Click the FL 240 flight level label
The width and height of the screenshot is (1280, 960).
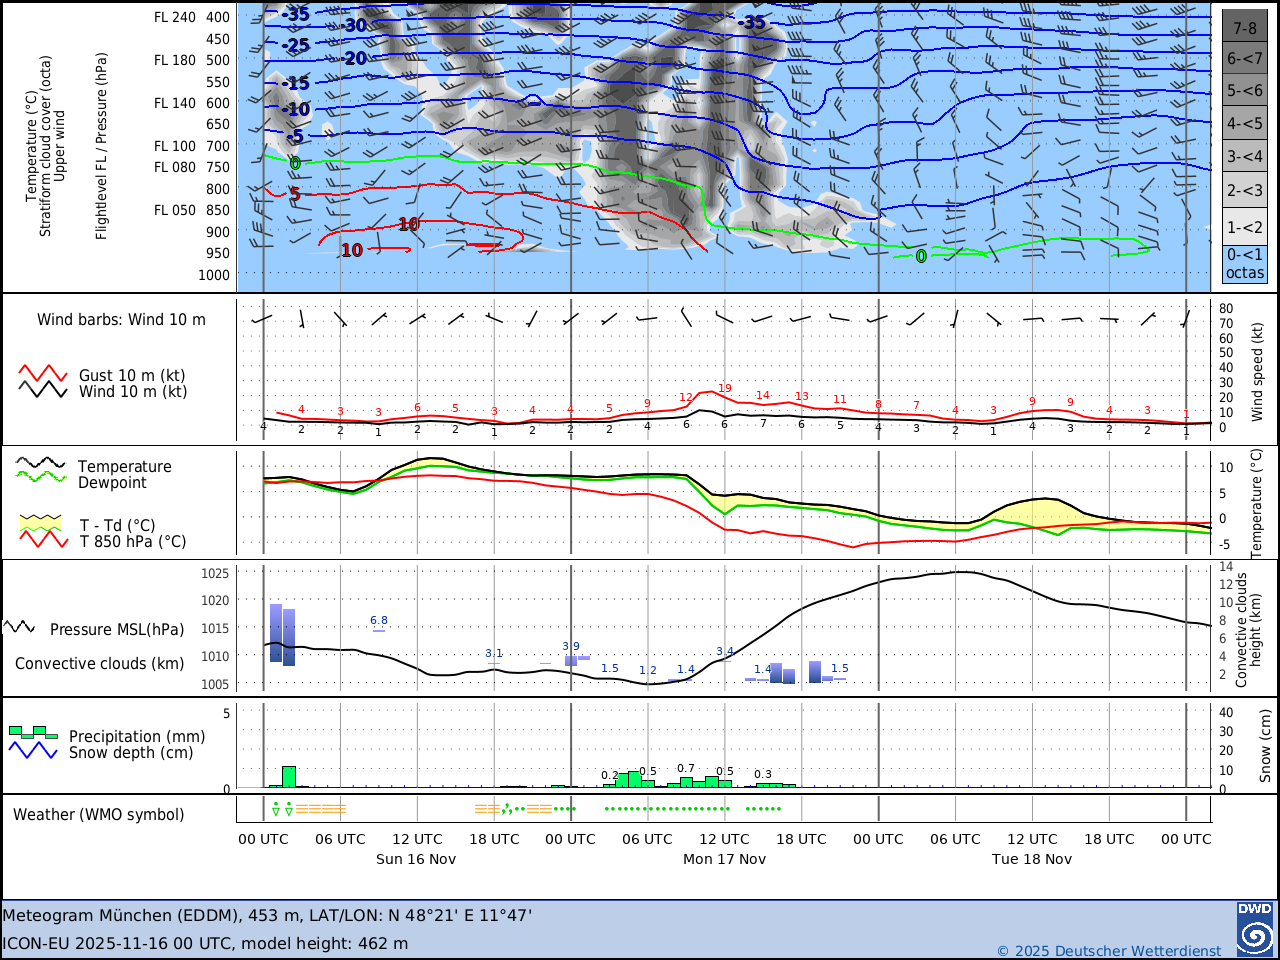click(x=175, y=17)
